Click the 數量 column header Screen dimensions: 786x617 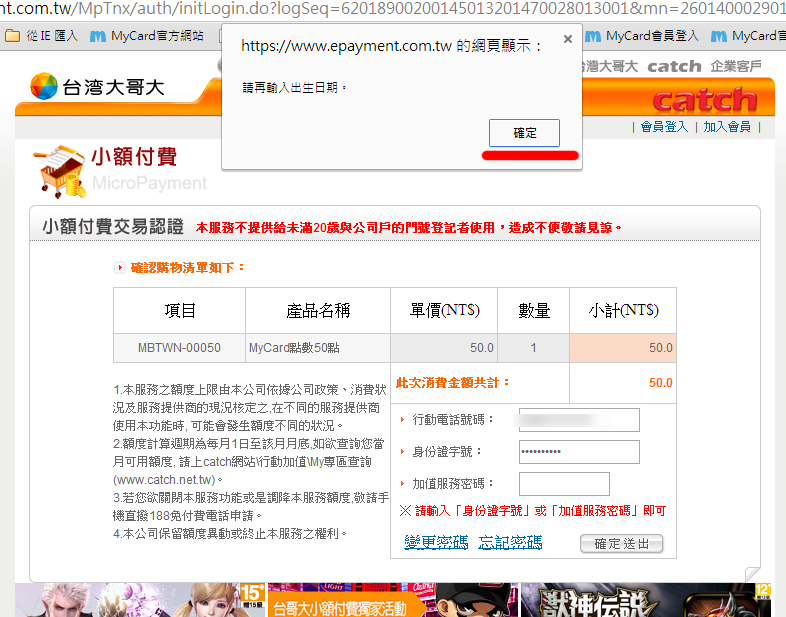[x=534, y=311]
